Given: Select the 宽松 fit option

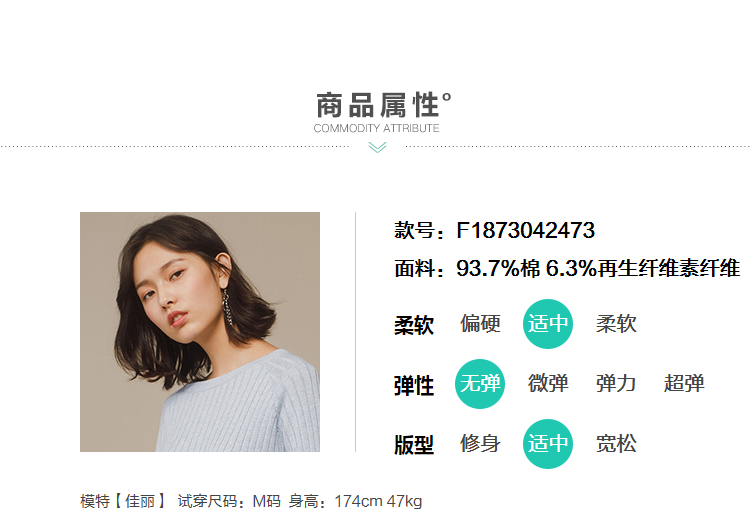Looking at the screenshot, I should coord(616,443).
